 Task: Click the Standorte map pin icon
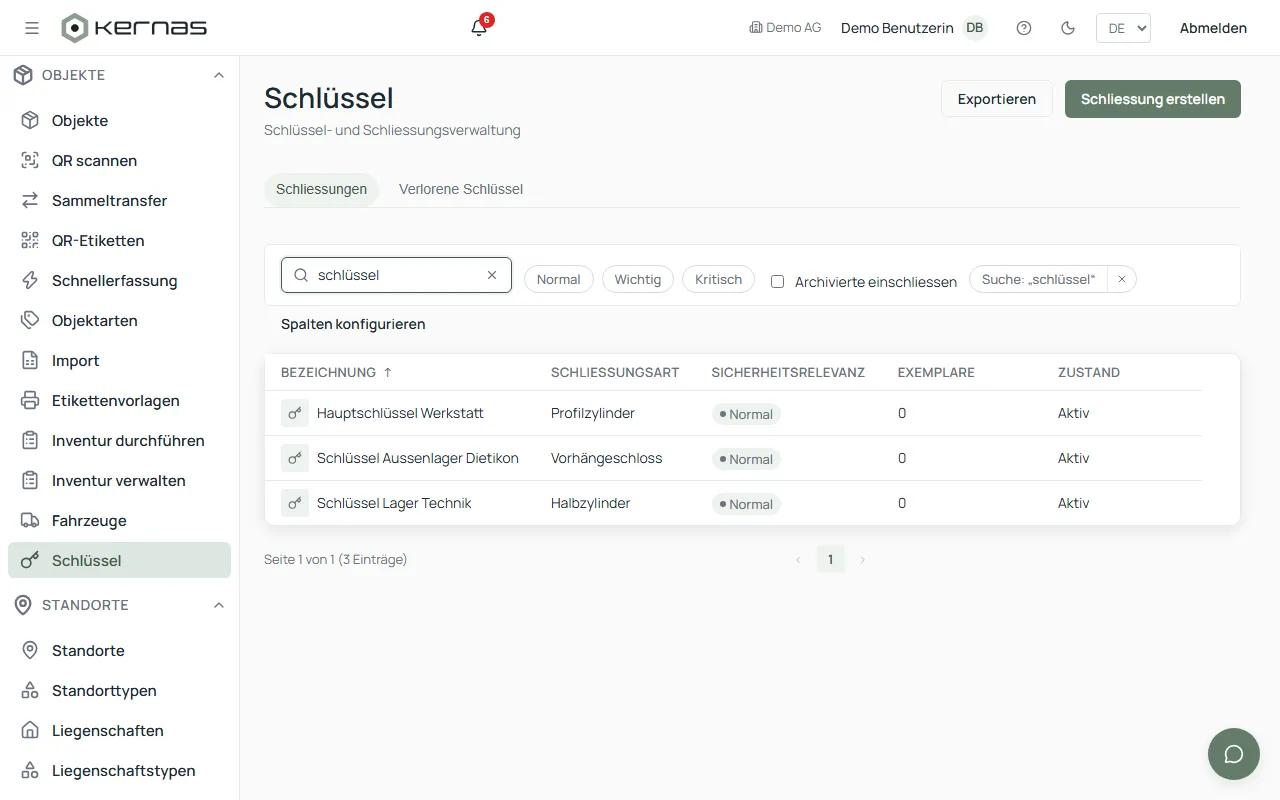(x=31, y=650)
